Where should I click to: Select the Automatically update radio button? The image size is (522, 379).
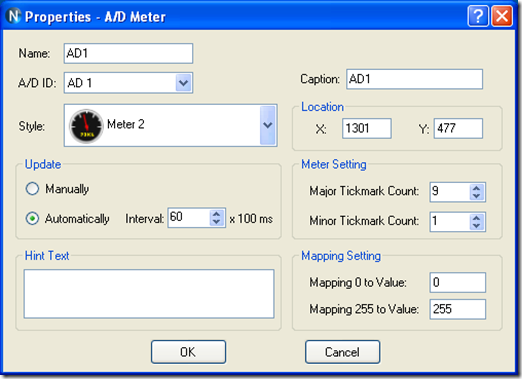32,219
